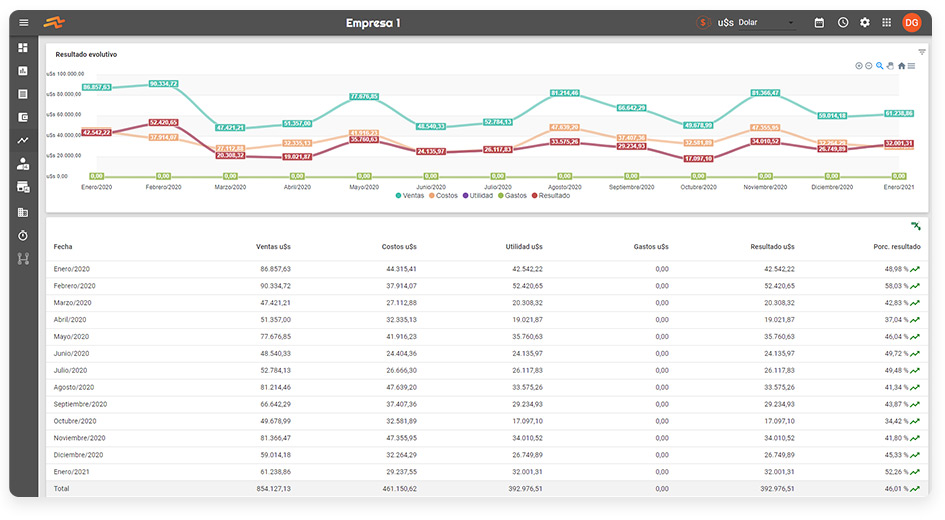Click the Total ventas value 854.127,13

click(274, 489)
